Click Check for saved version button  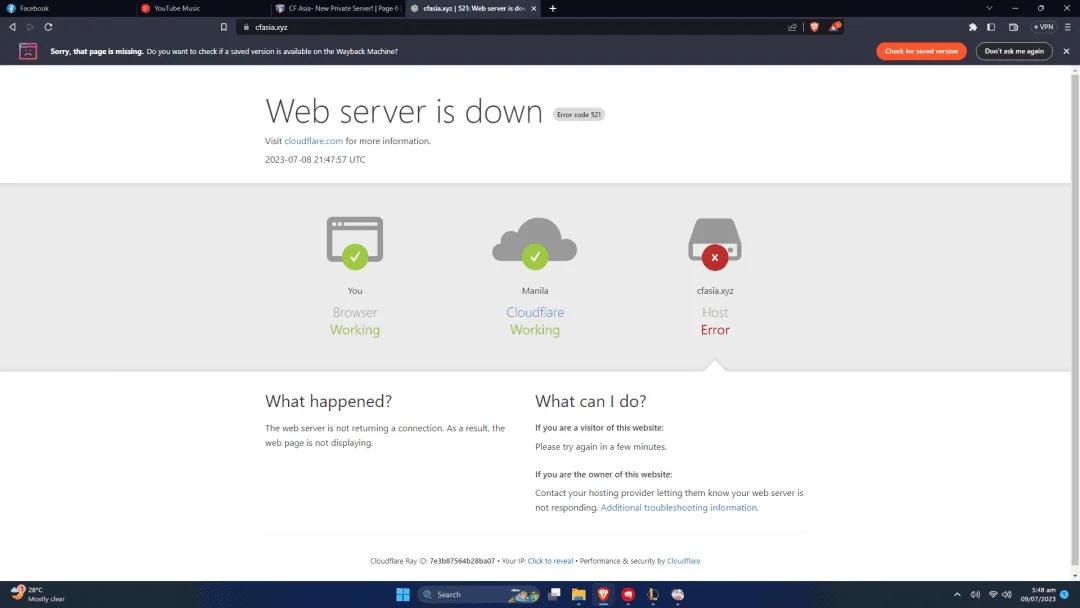click(921, 51)
